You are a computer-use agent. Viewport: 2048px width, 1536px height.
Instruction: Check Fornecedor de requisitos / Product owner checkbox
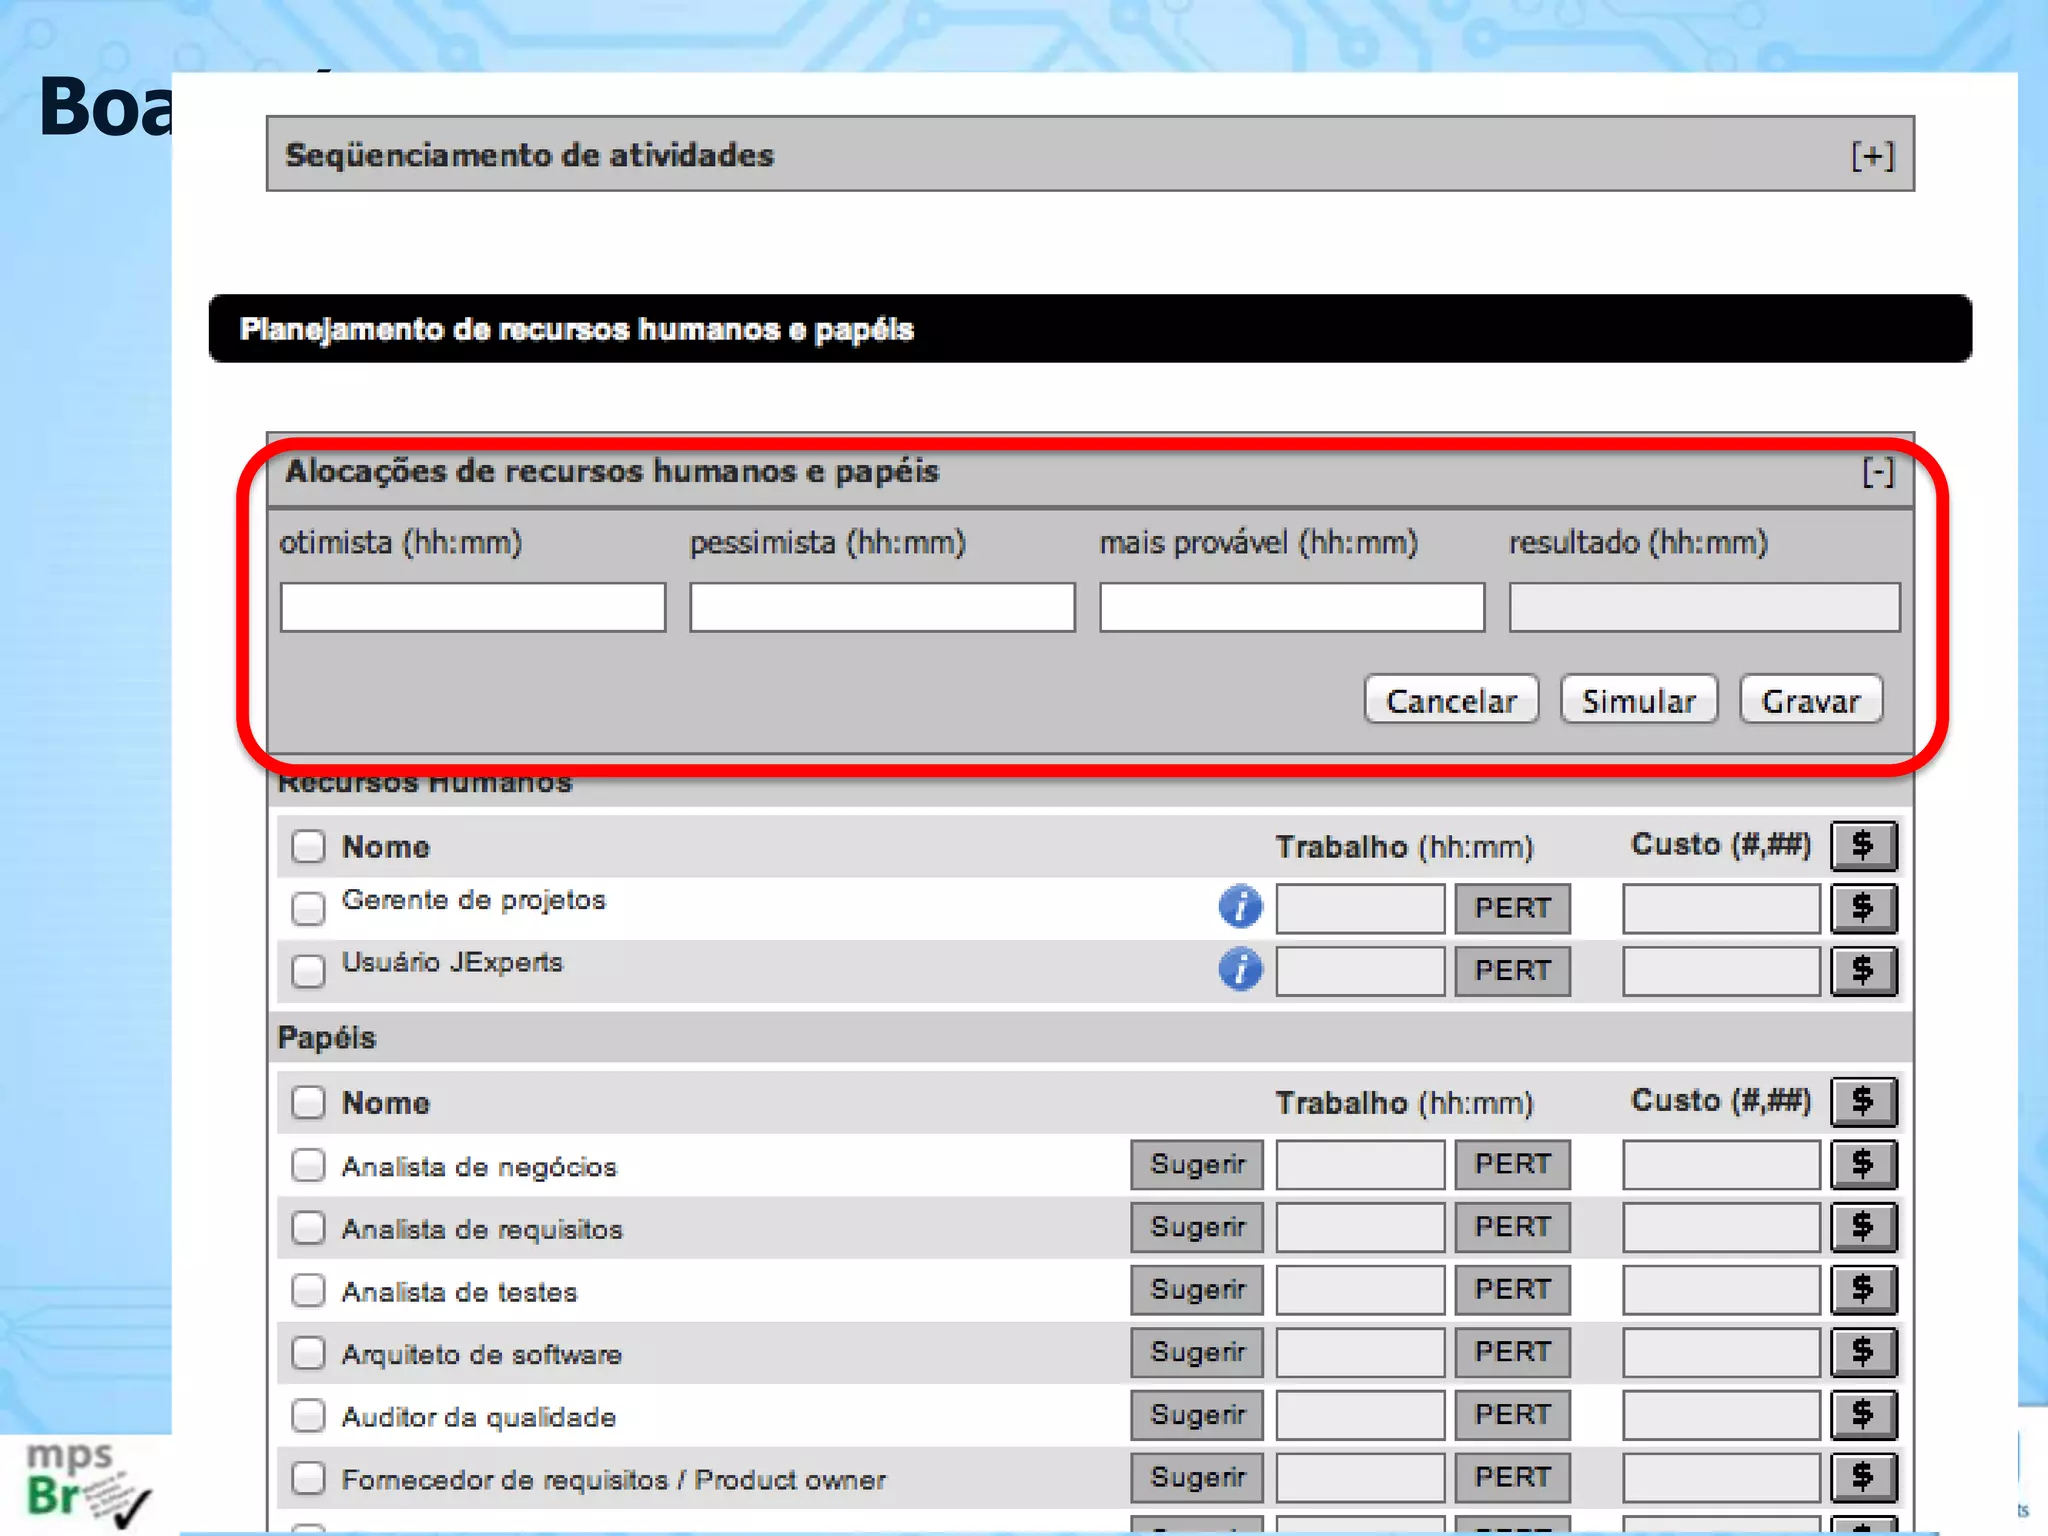coord(308,1478)
